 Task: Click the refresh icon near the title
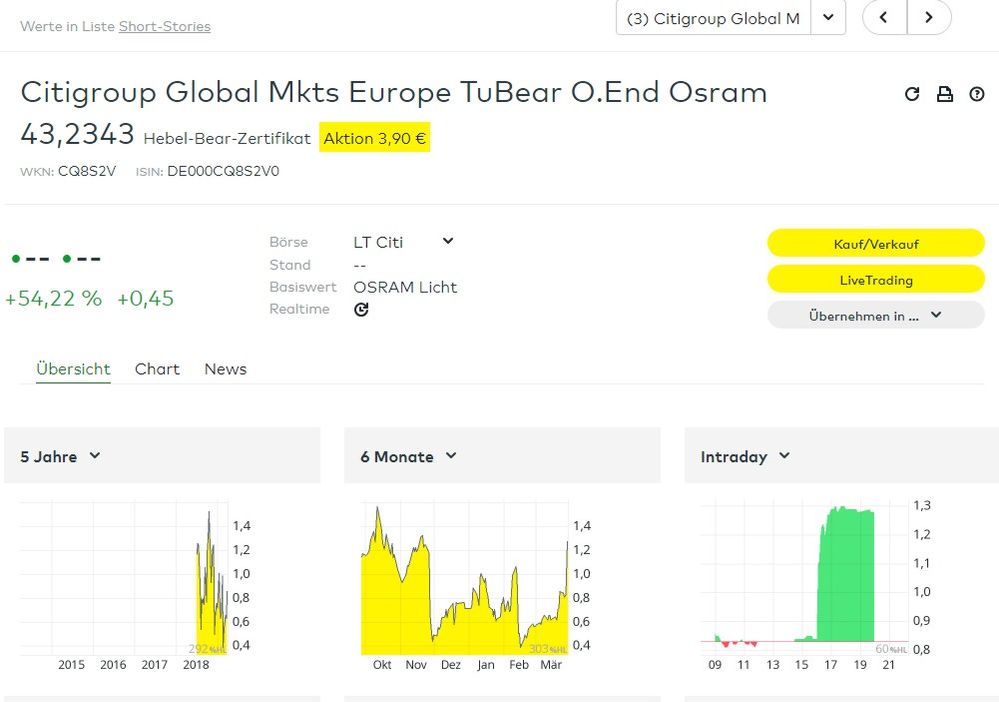(x=912, y=94)
